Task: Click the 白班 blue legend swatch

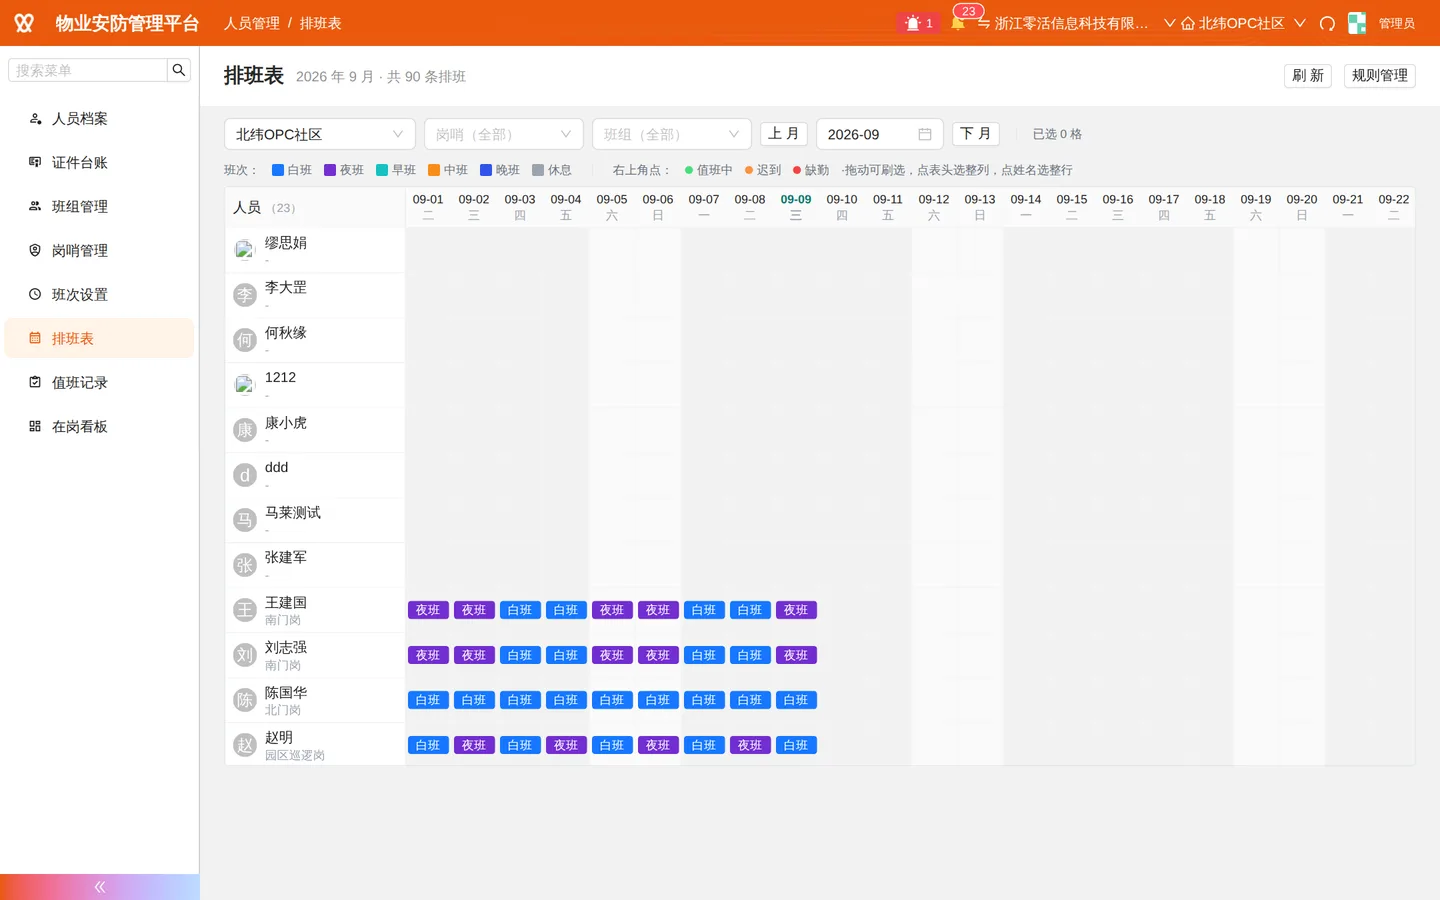Action: (278, 170)
